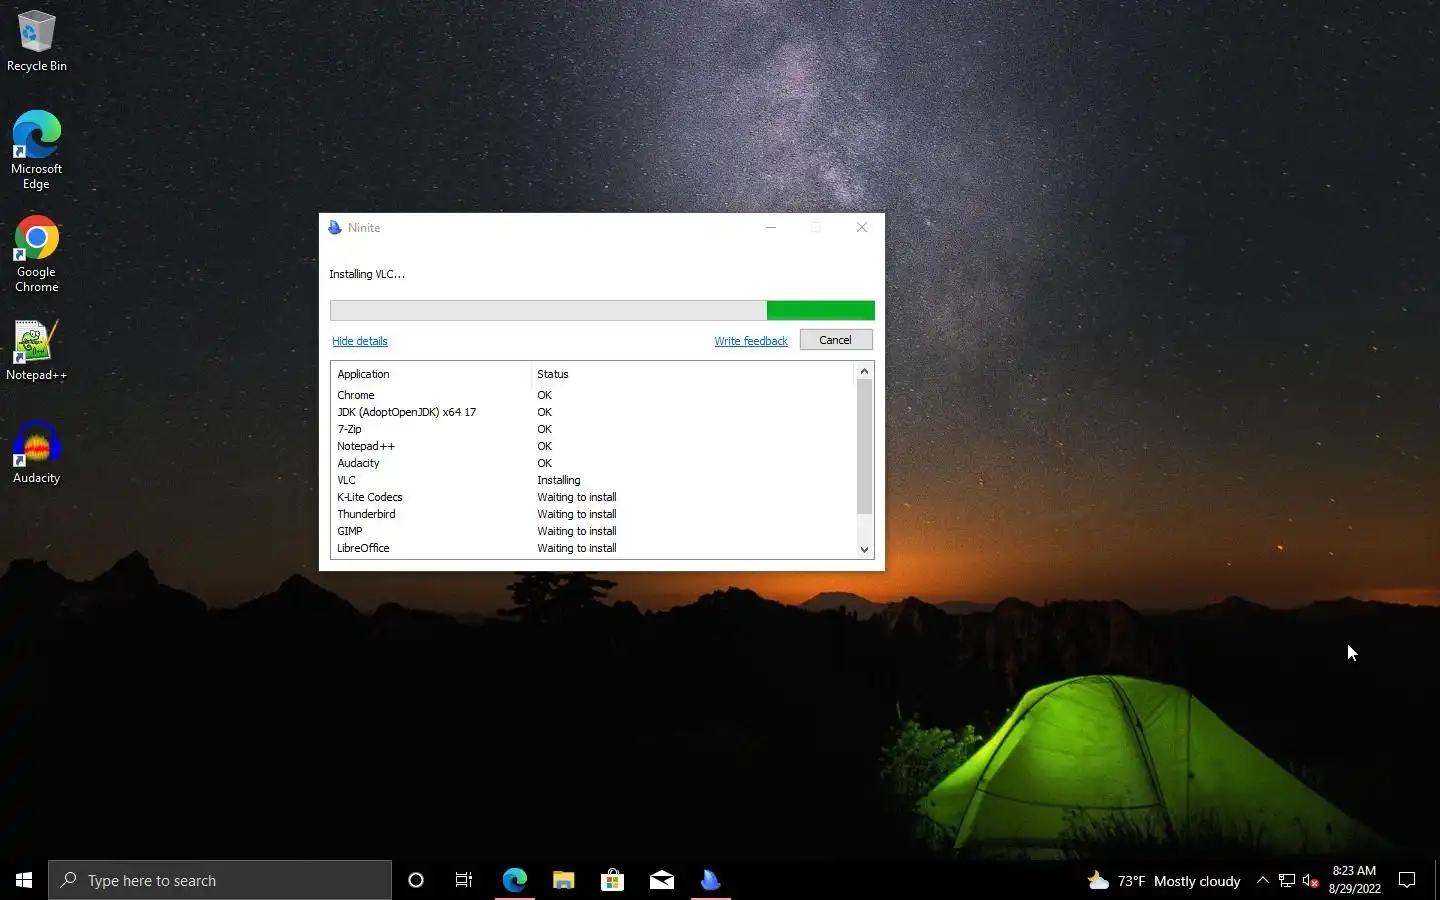Show hidden system tray icons

1263,881
